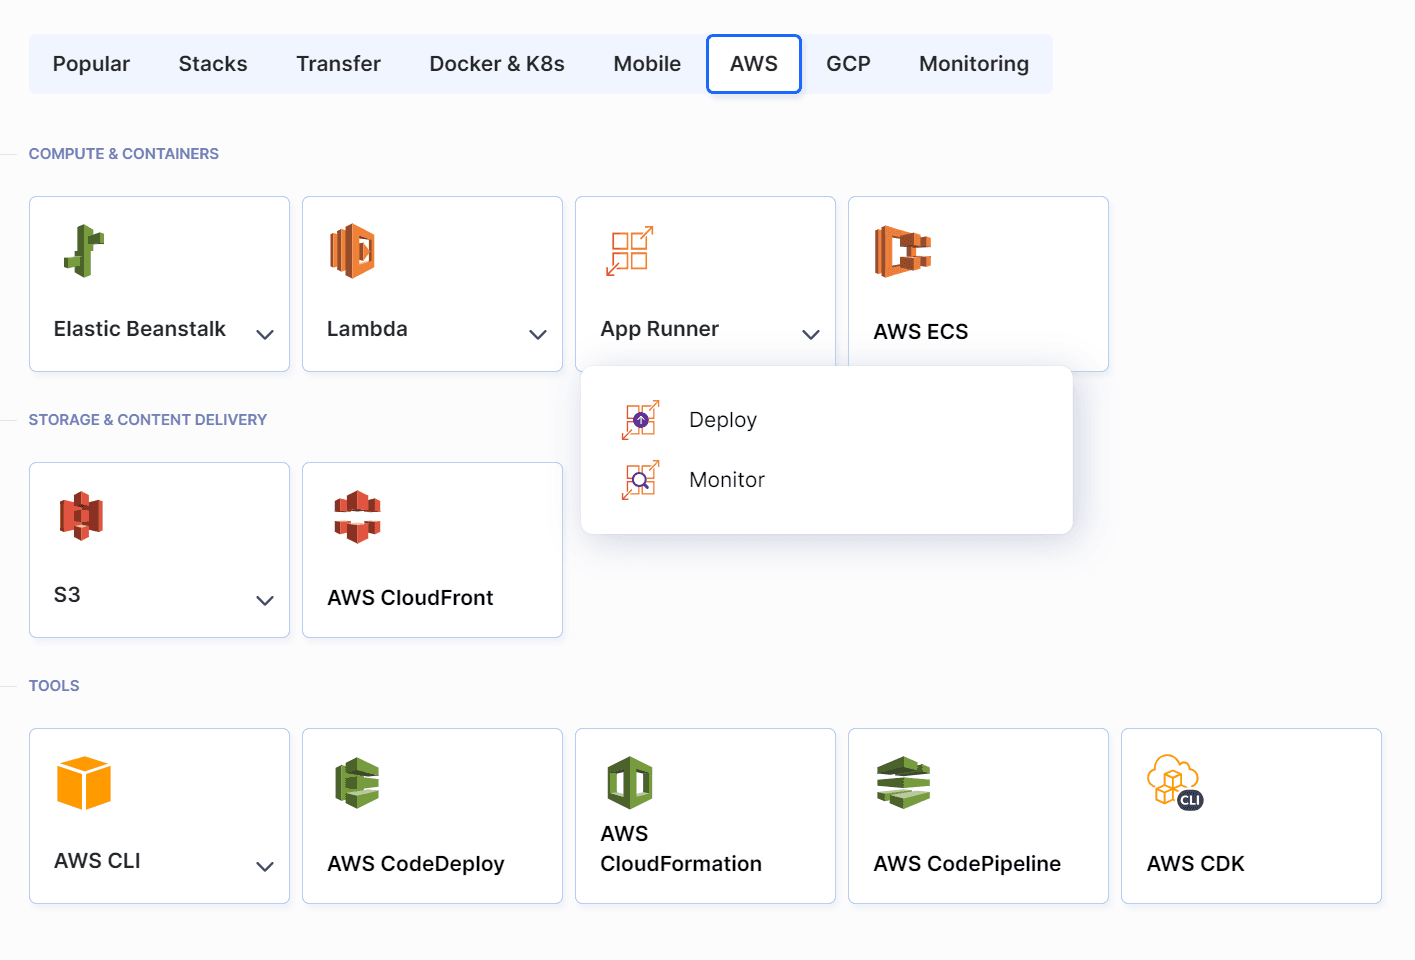This screenshot has width=1415, height=960.
Task: Select the AWS CDK icon
Action: coord(1174,782)
